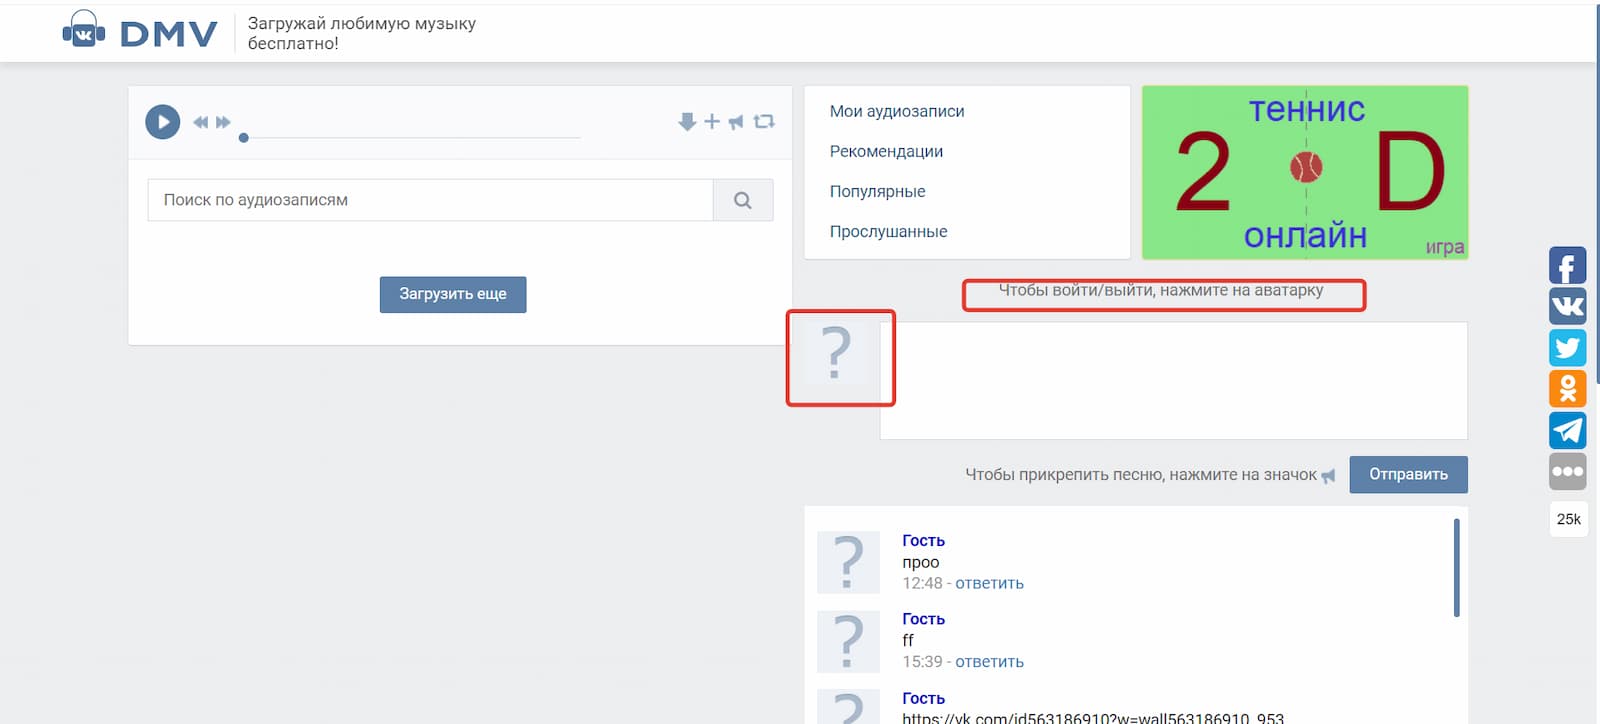Image resolution: width=1600 pixels, height=724 pixels.
Task: Open Мои аудиозаписи menu item
Action: [x=897, y=111]
